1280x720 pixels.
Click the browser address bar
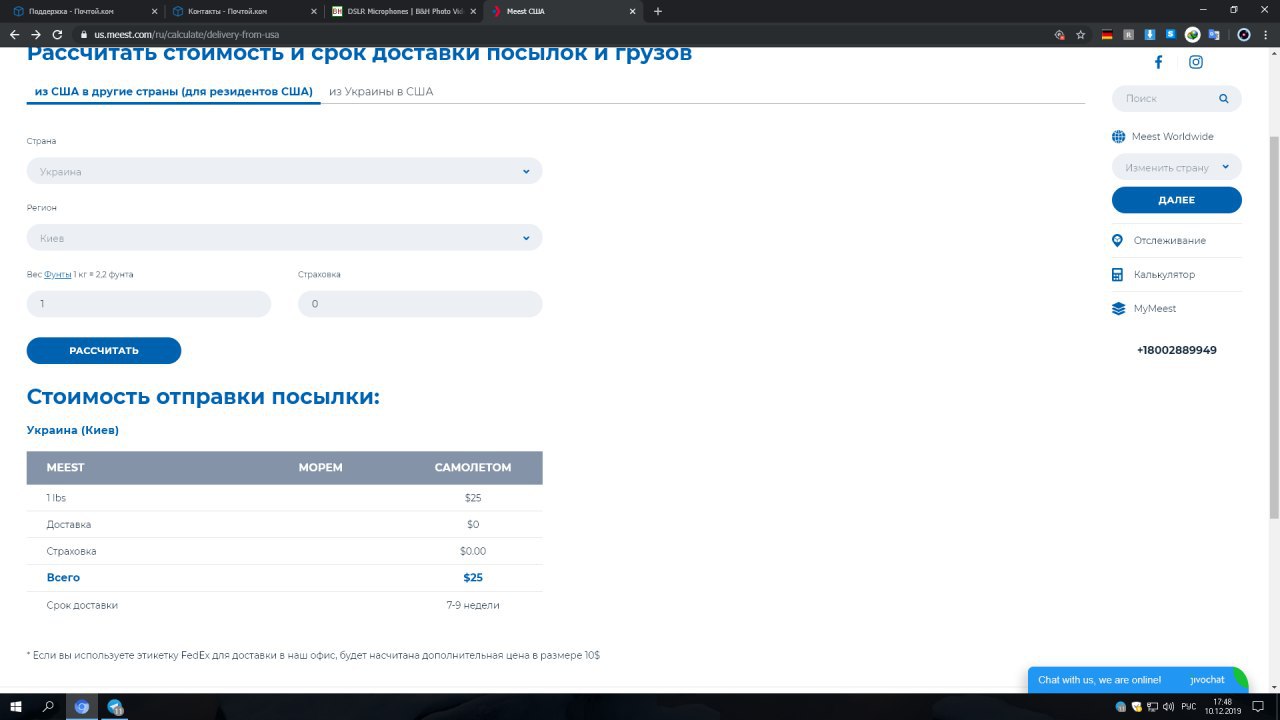point(570,34)
